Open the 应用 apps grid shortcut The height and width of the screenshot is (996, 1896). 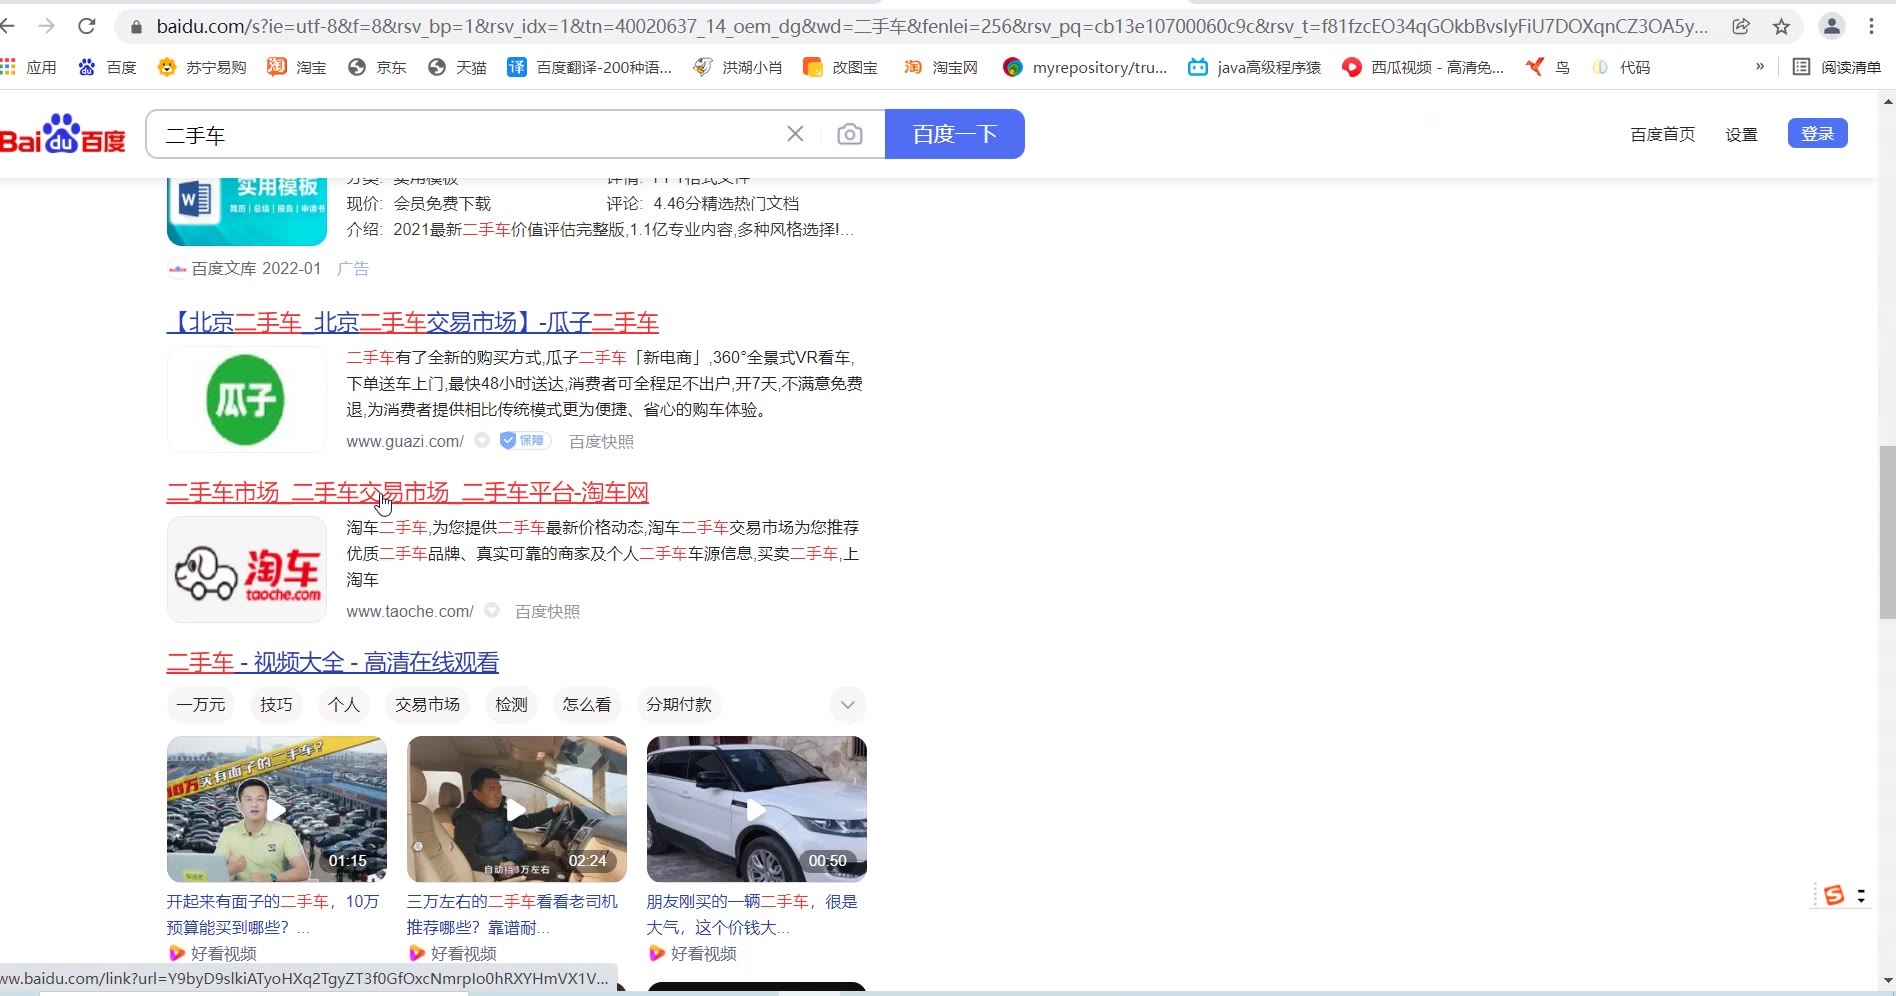point(29,67)
